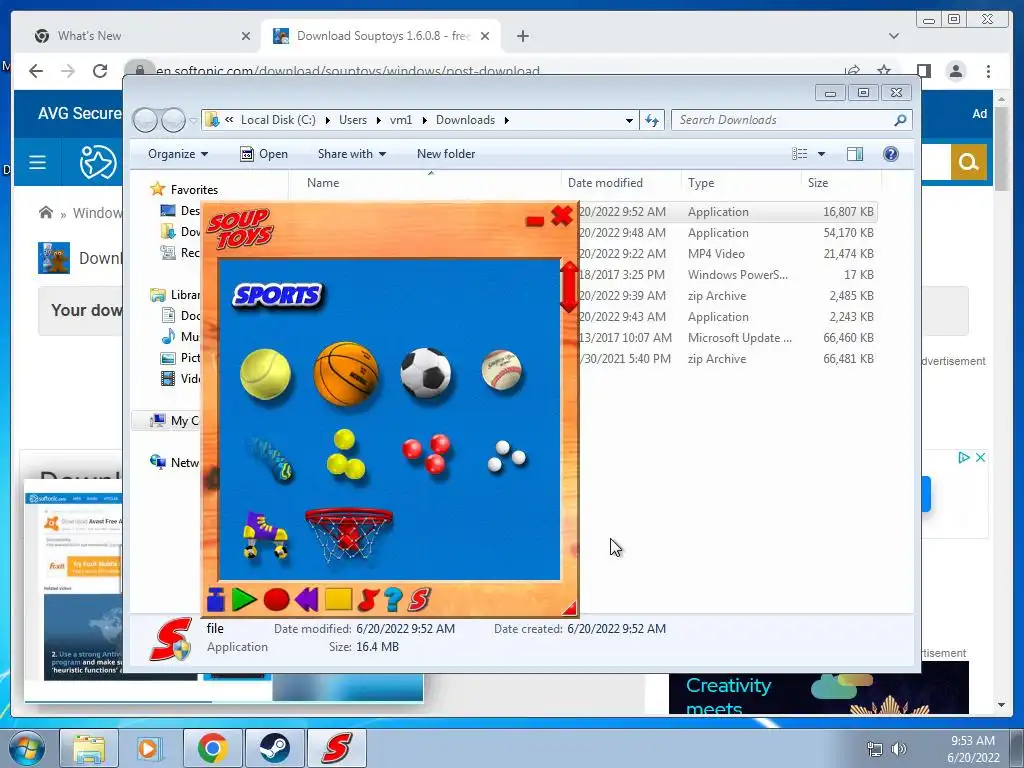This screenshot has height=768, width=1024.
Task: Select Favorites in the navigation pane
Action: (194, 189)
